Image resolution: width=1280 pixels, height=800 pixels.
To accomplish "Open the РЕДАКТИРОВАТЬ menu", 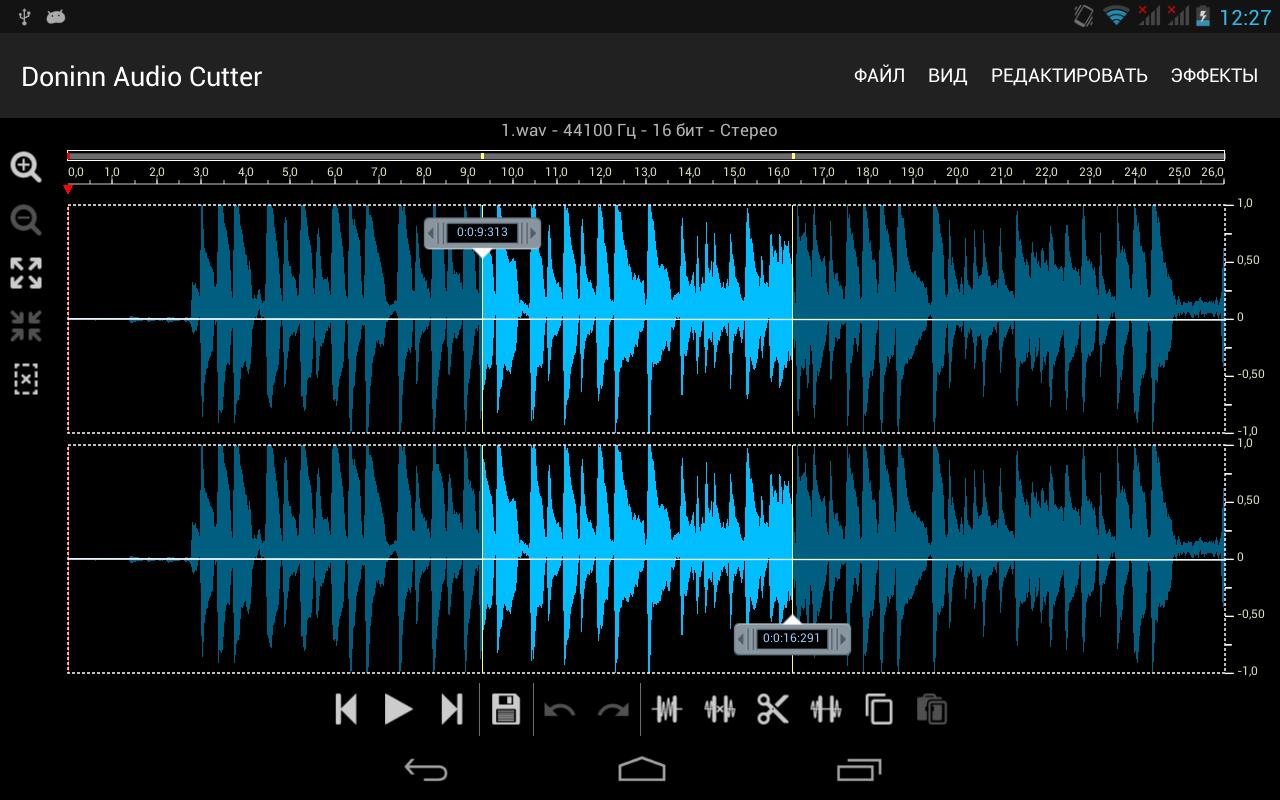I will [1069, 76].
